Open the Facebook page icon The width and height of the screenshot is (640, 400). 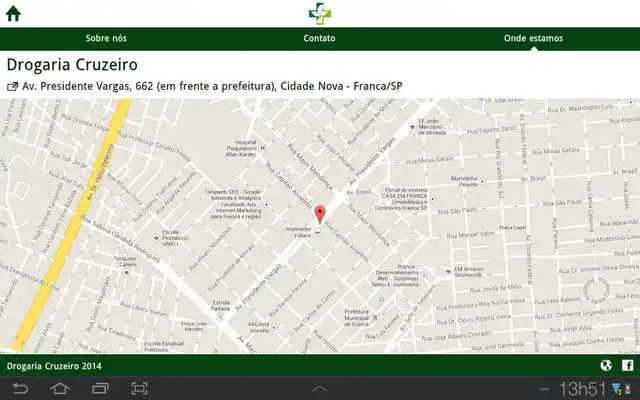[628, 365]
